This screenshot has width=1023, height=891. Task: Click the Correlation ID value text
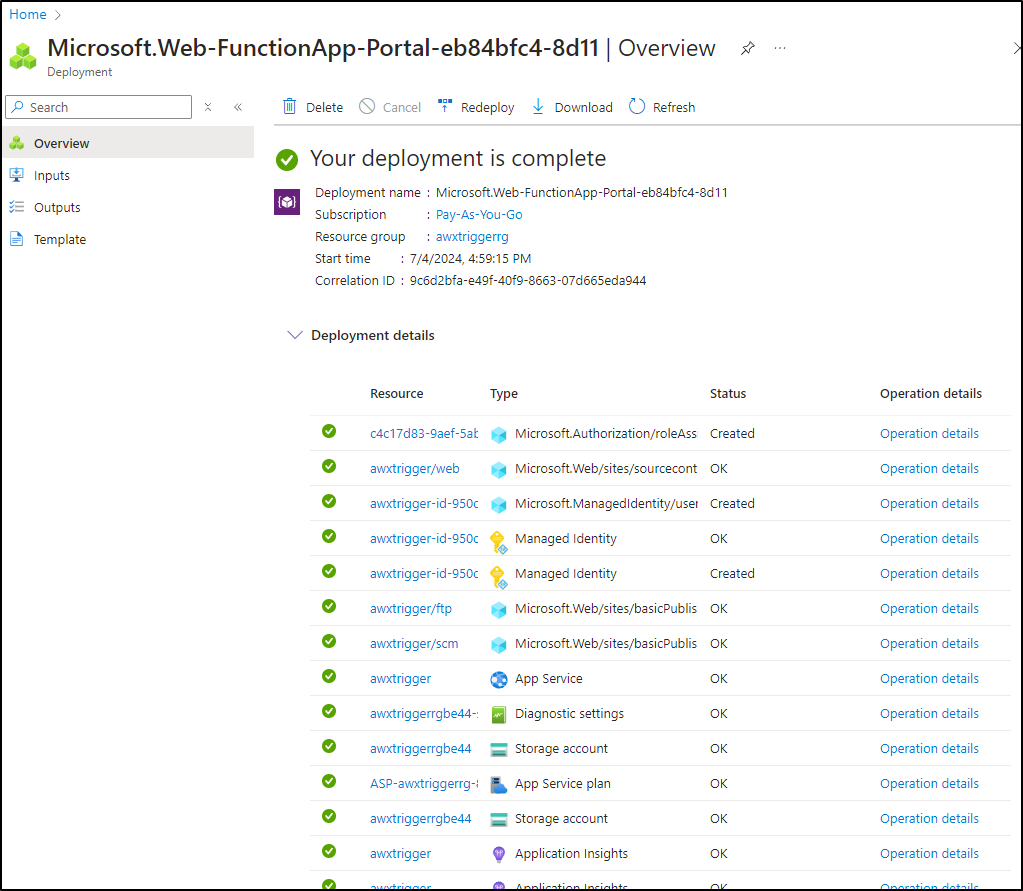click(528, 280)
